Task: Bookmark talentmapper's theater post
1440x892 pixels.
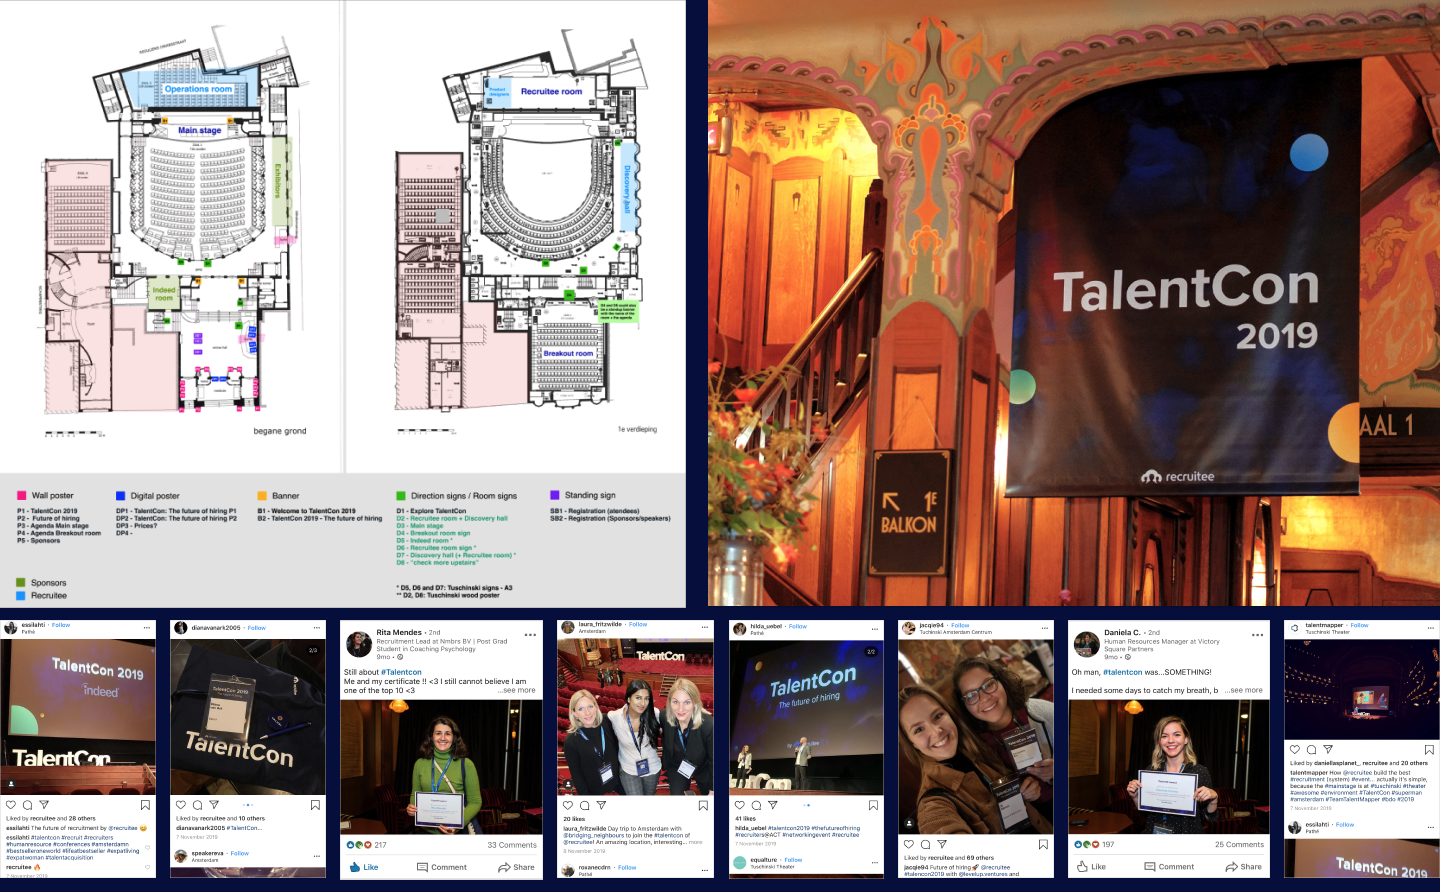Action: (x=1429, y=749)
